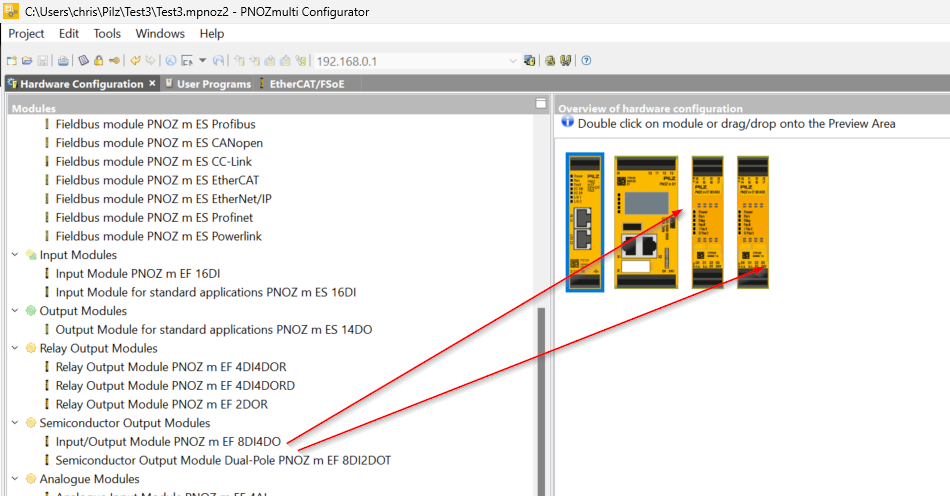Screen dimensions: 950x496
Task: Click the blue-framed fieldbus module thumbnail
Action: pyautogui.click(x=585, y=222)
